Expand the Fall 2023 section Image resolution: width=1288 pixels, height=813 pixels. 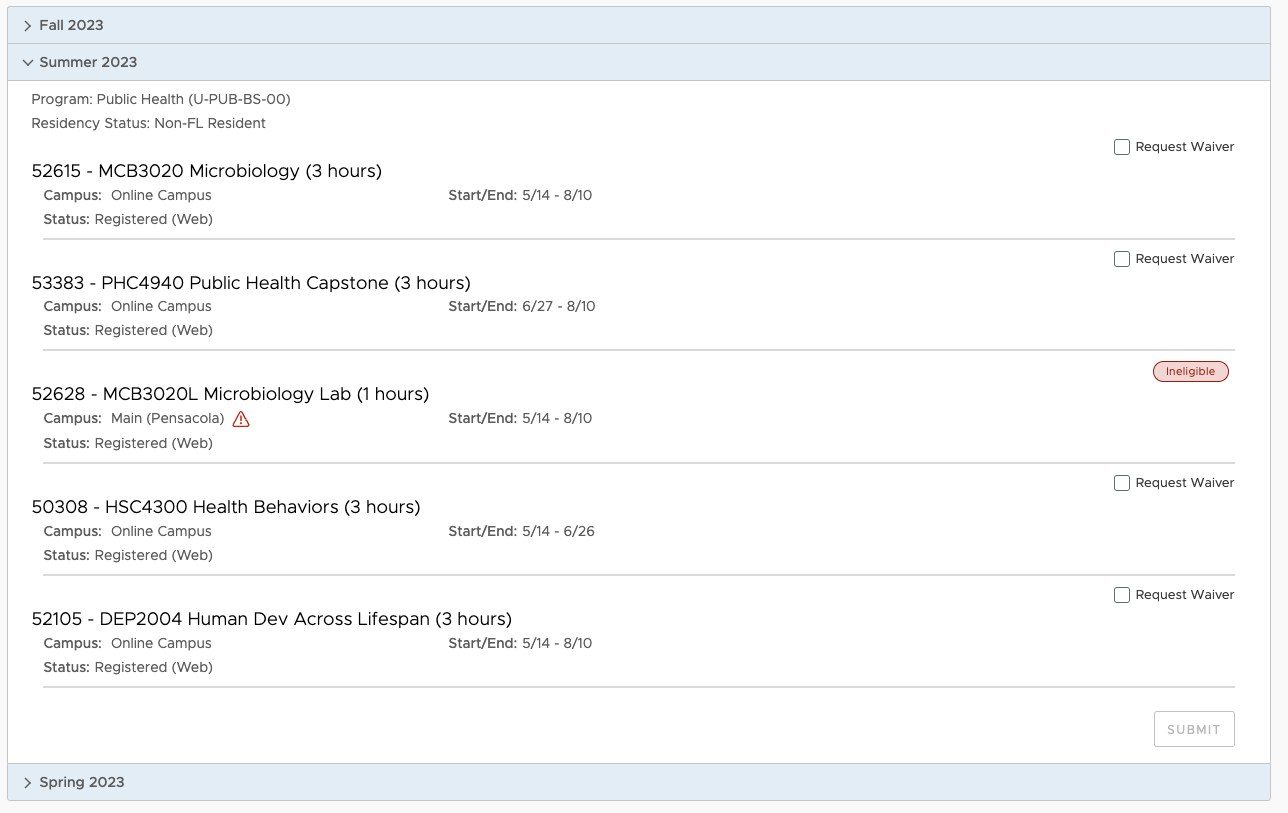point(639,25)
